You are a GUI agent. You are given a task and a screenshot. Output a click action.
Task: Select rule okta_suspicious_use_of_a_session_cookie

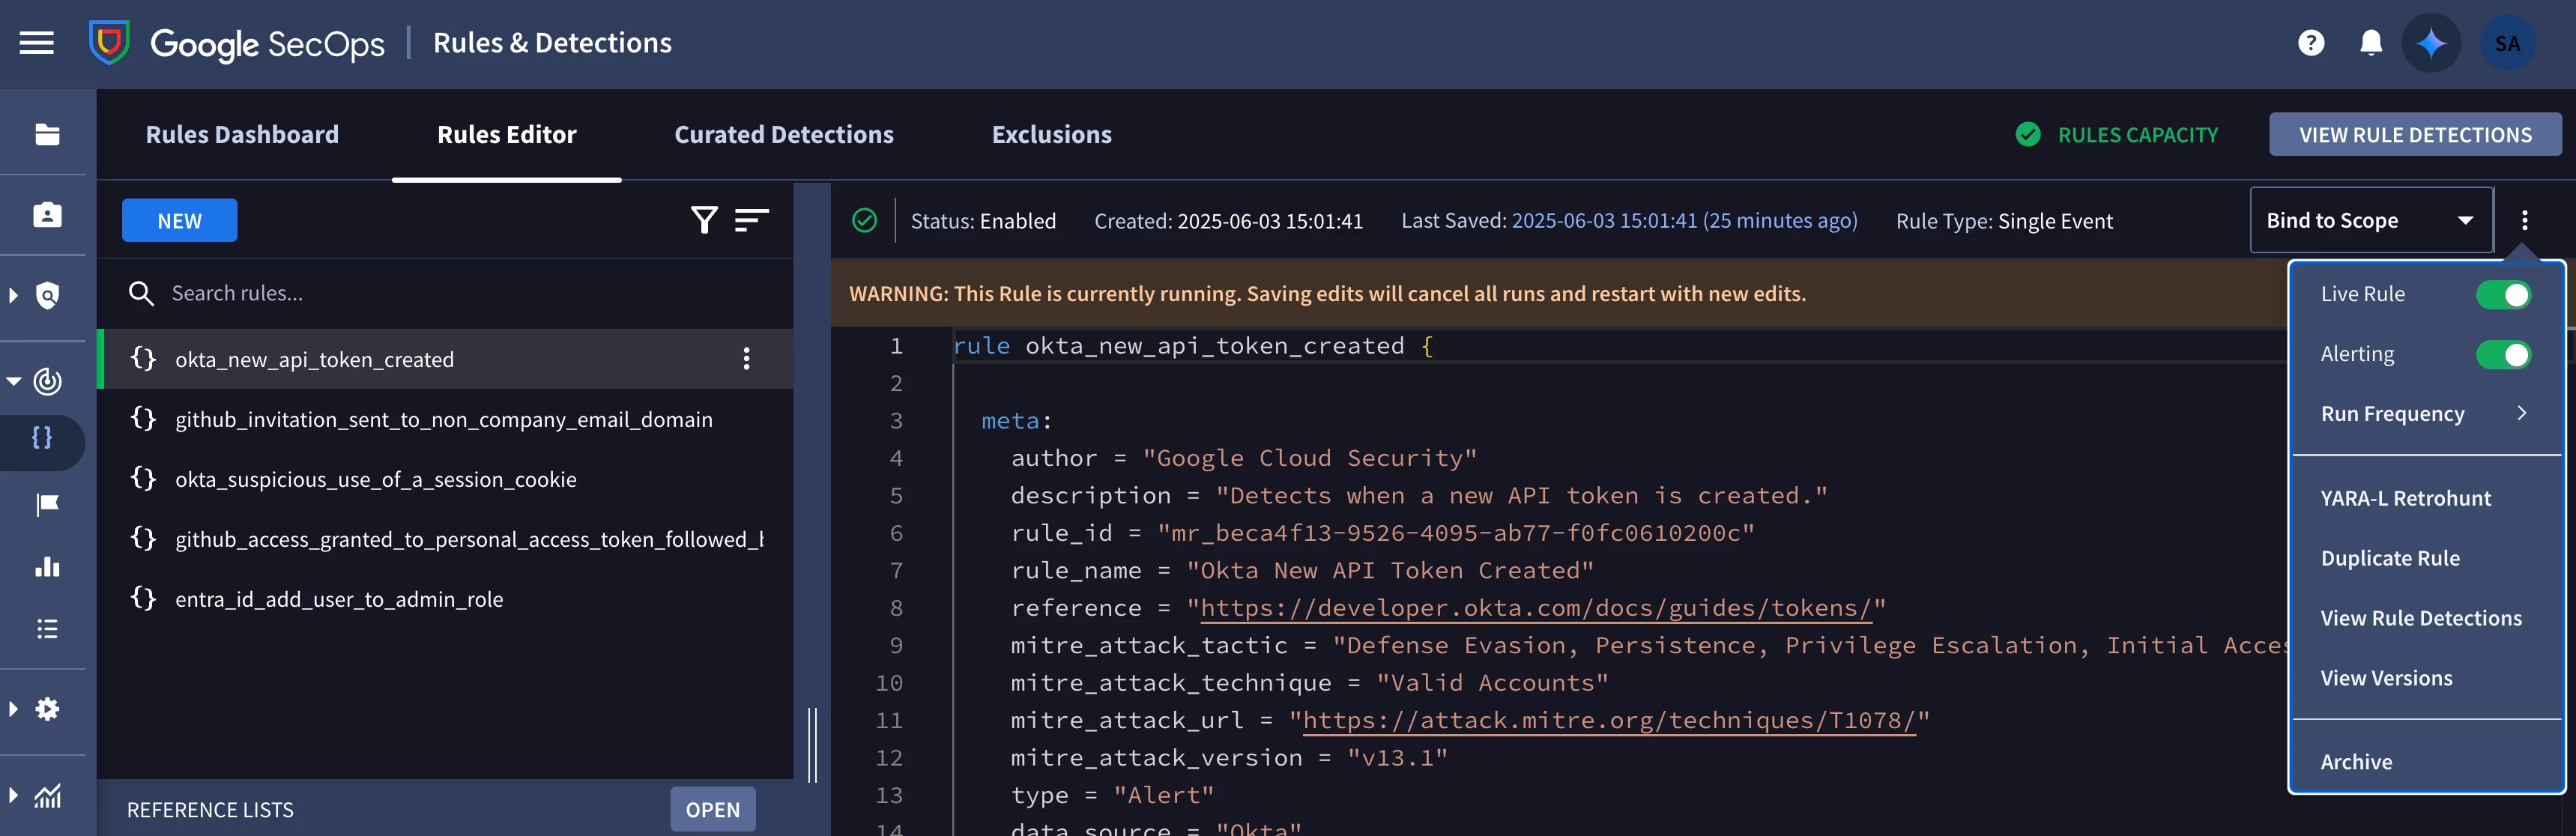click(x=445, y=479)
